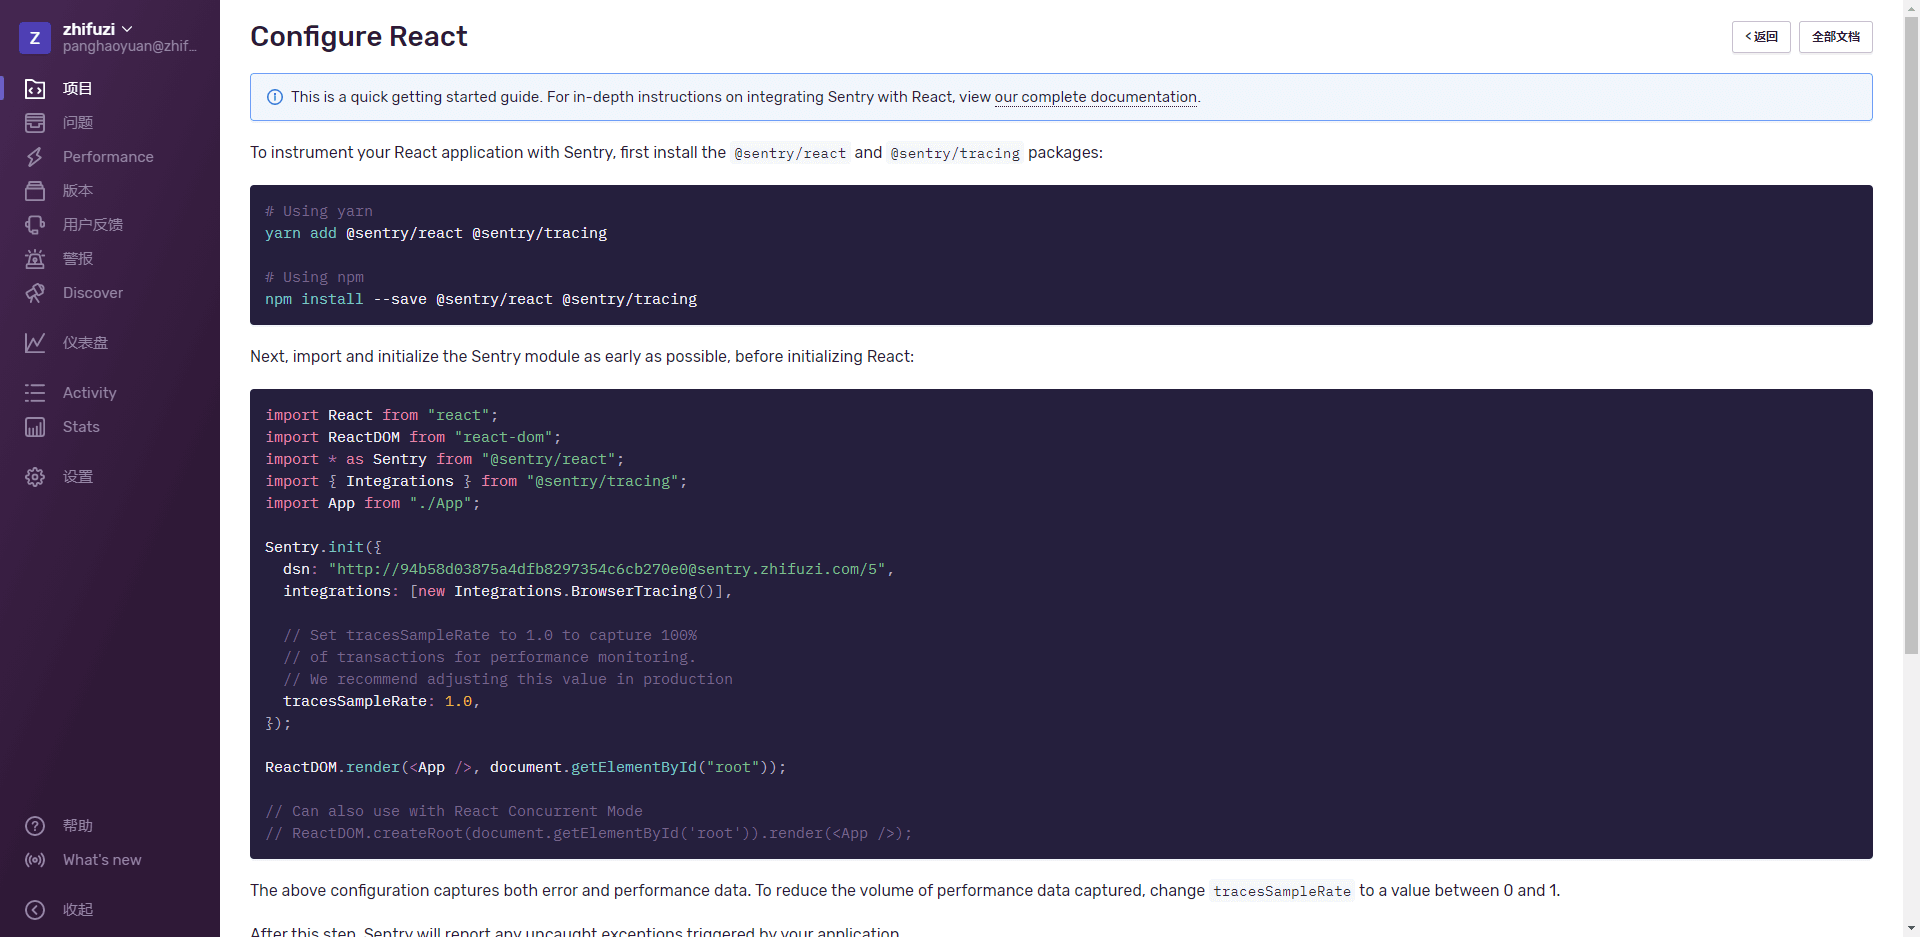Click the 'tracesSampleRate: 1.0,' code line
Viewport: 1920px width, 937px height.
[381, 701]
